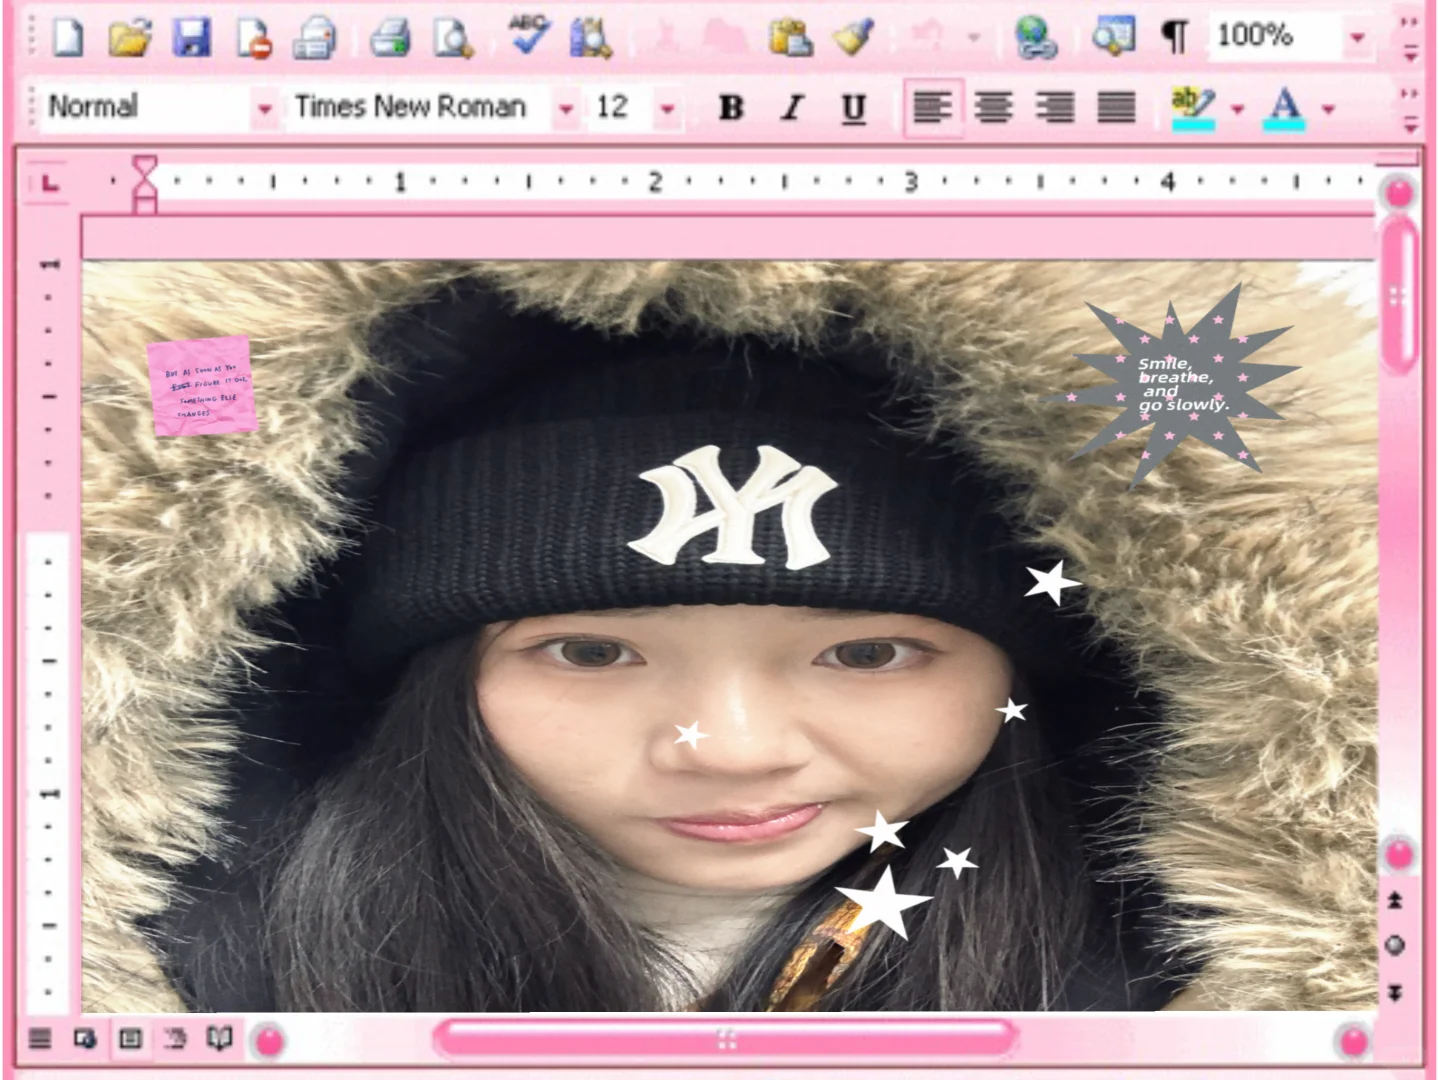Viewport: 1439px width, 1080px height.
Task: Open an existing file with folder icon
Action: coord(129,37)
